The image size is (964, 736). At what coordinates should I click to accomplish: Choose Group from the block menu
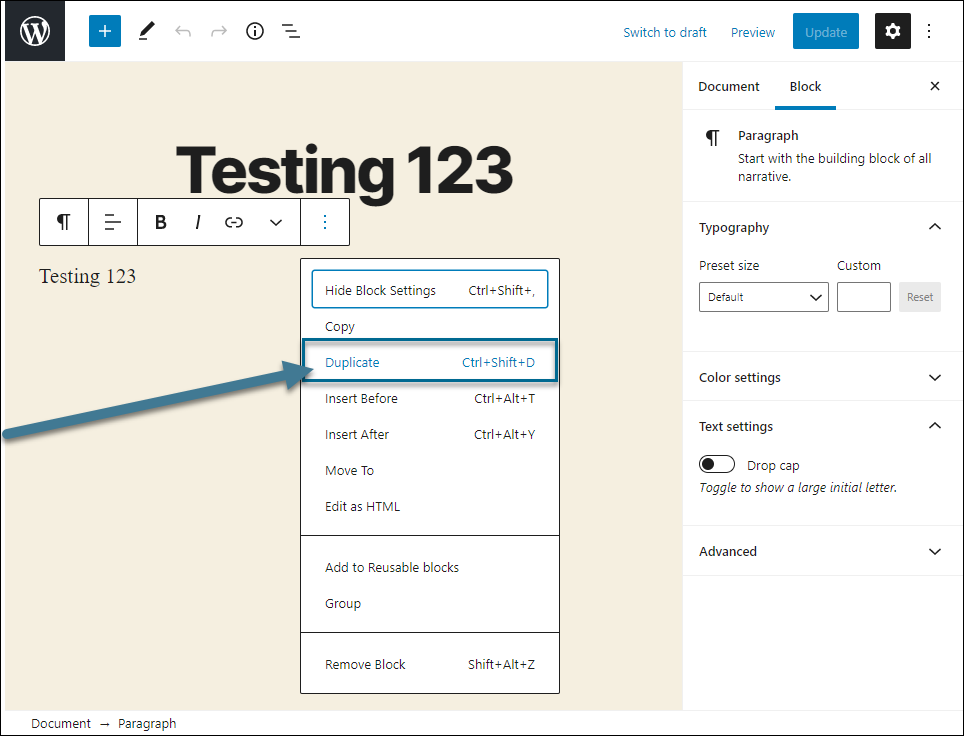(x=430, y=603)
